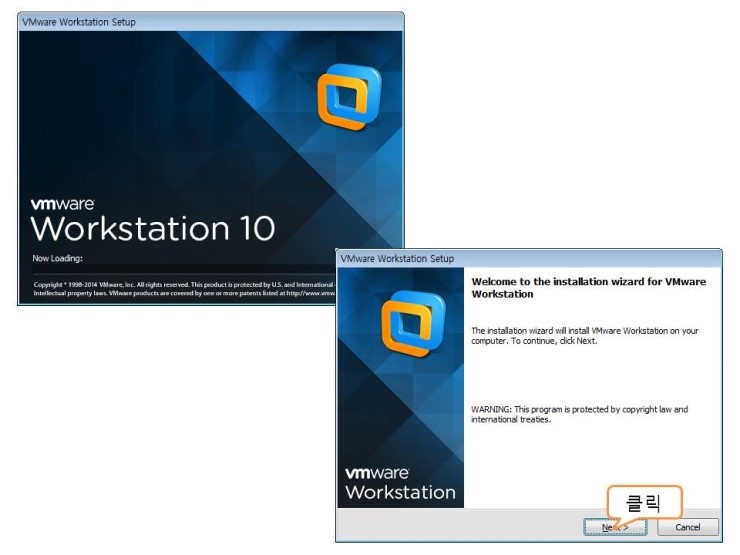Image resolution: width=740 pixels, height=555 pixels.
Task: Click the large Workstation 10 title text
Action: [152, 228]
